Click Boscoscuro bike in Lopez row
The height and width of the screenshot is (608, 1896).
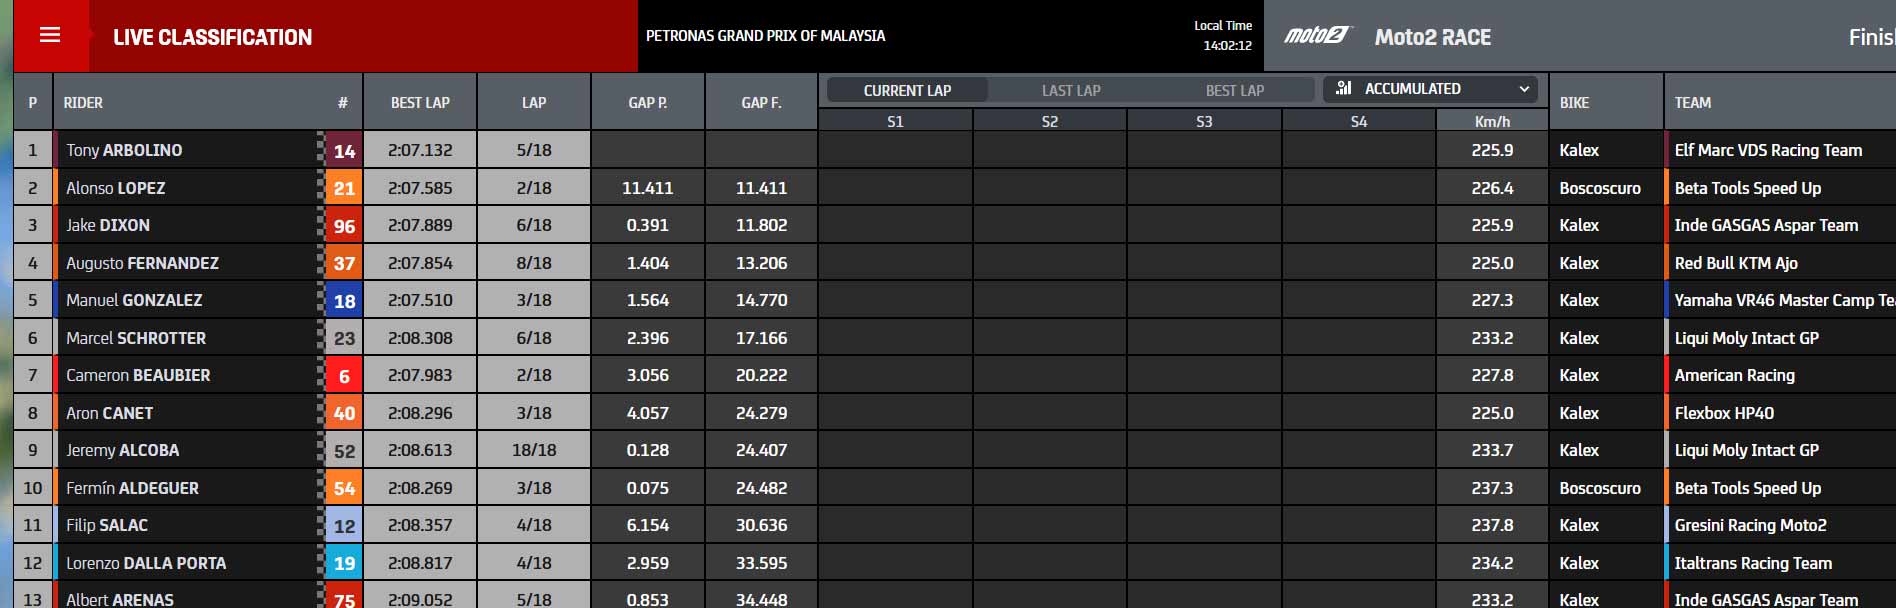pos(1600,188)
